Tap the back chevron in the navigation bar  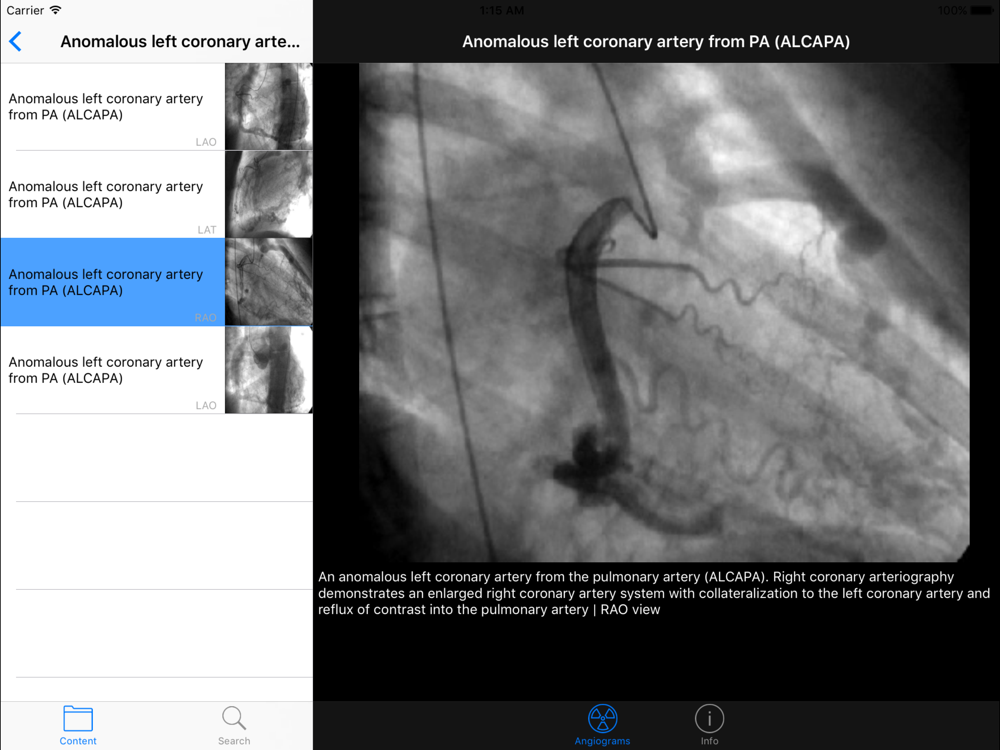click(x=16, y=41)
